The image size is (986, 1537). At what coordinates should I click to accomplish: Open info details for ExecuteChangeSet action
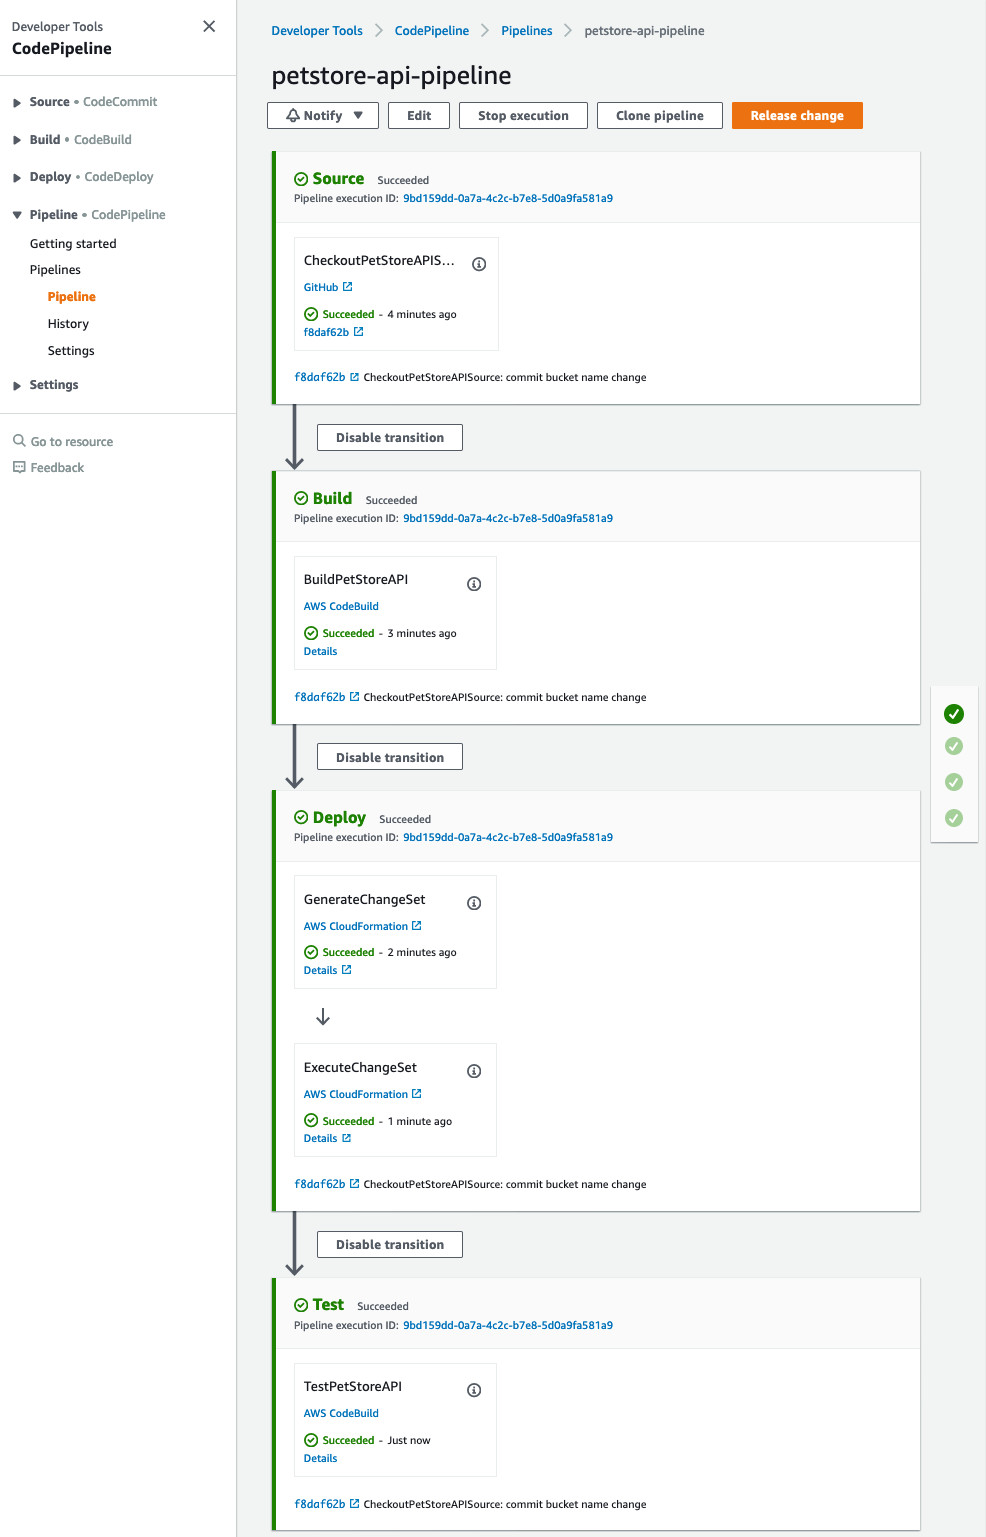coord(473,1070)
